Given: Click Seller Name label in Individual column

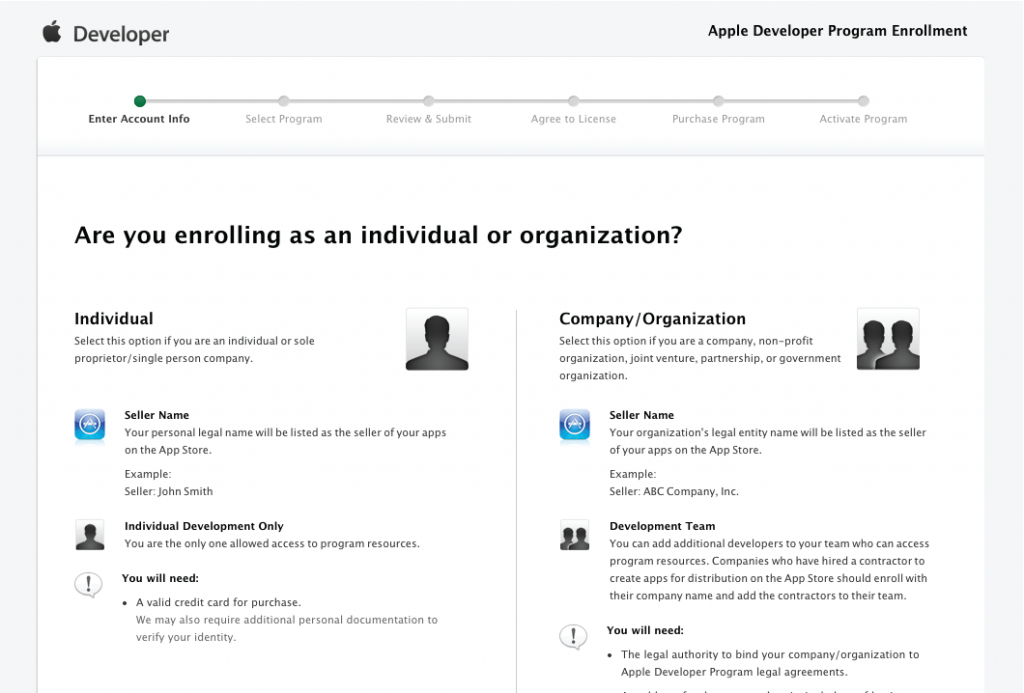Looking at the screenshot, I should [x=157, y=415].
